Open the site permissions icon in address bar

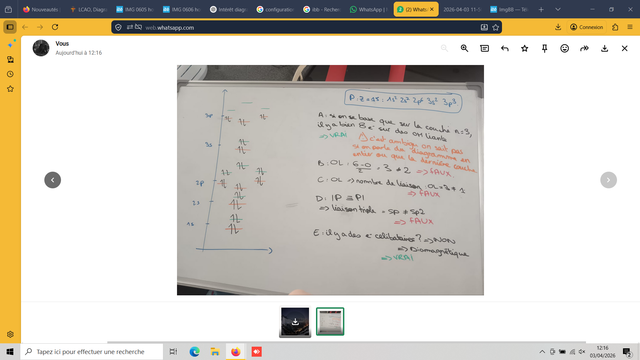(x=130, y=27)
